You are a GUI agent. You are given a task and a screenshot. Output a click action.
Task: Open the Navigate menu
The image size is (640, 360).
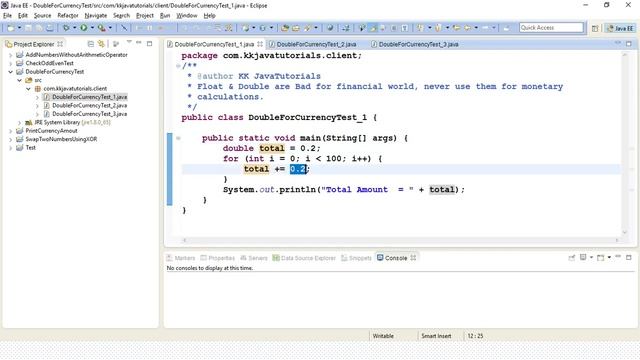tap(96, 16)
